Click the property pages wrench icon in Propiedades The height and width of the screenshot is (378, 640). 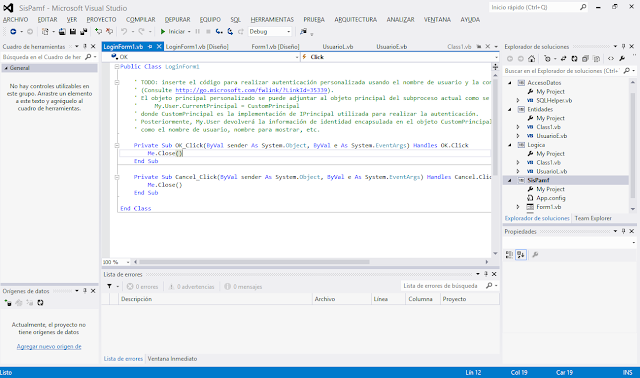[535, 255]
